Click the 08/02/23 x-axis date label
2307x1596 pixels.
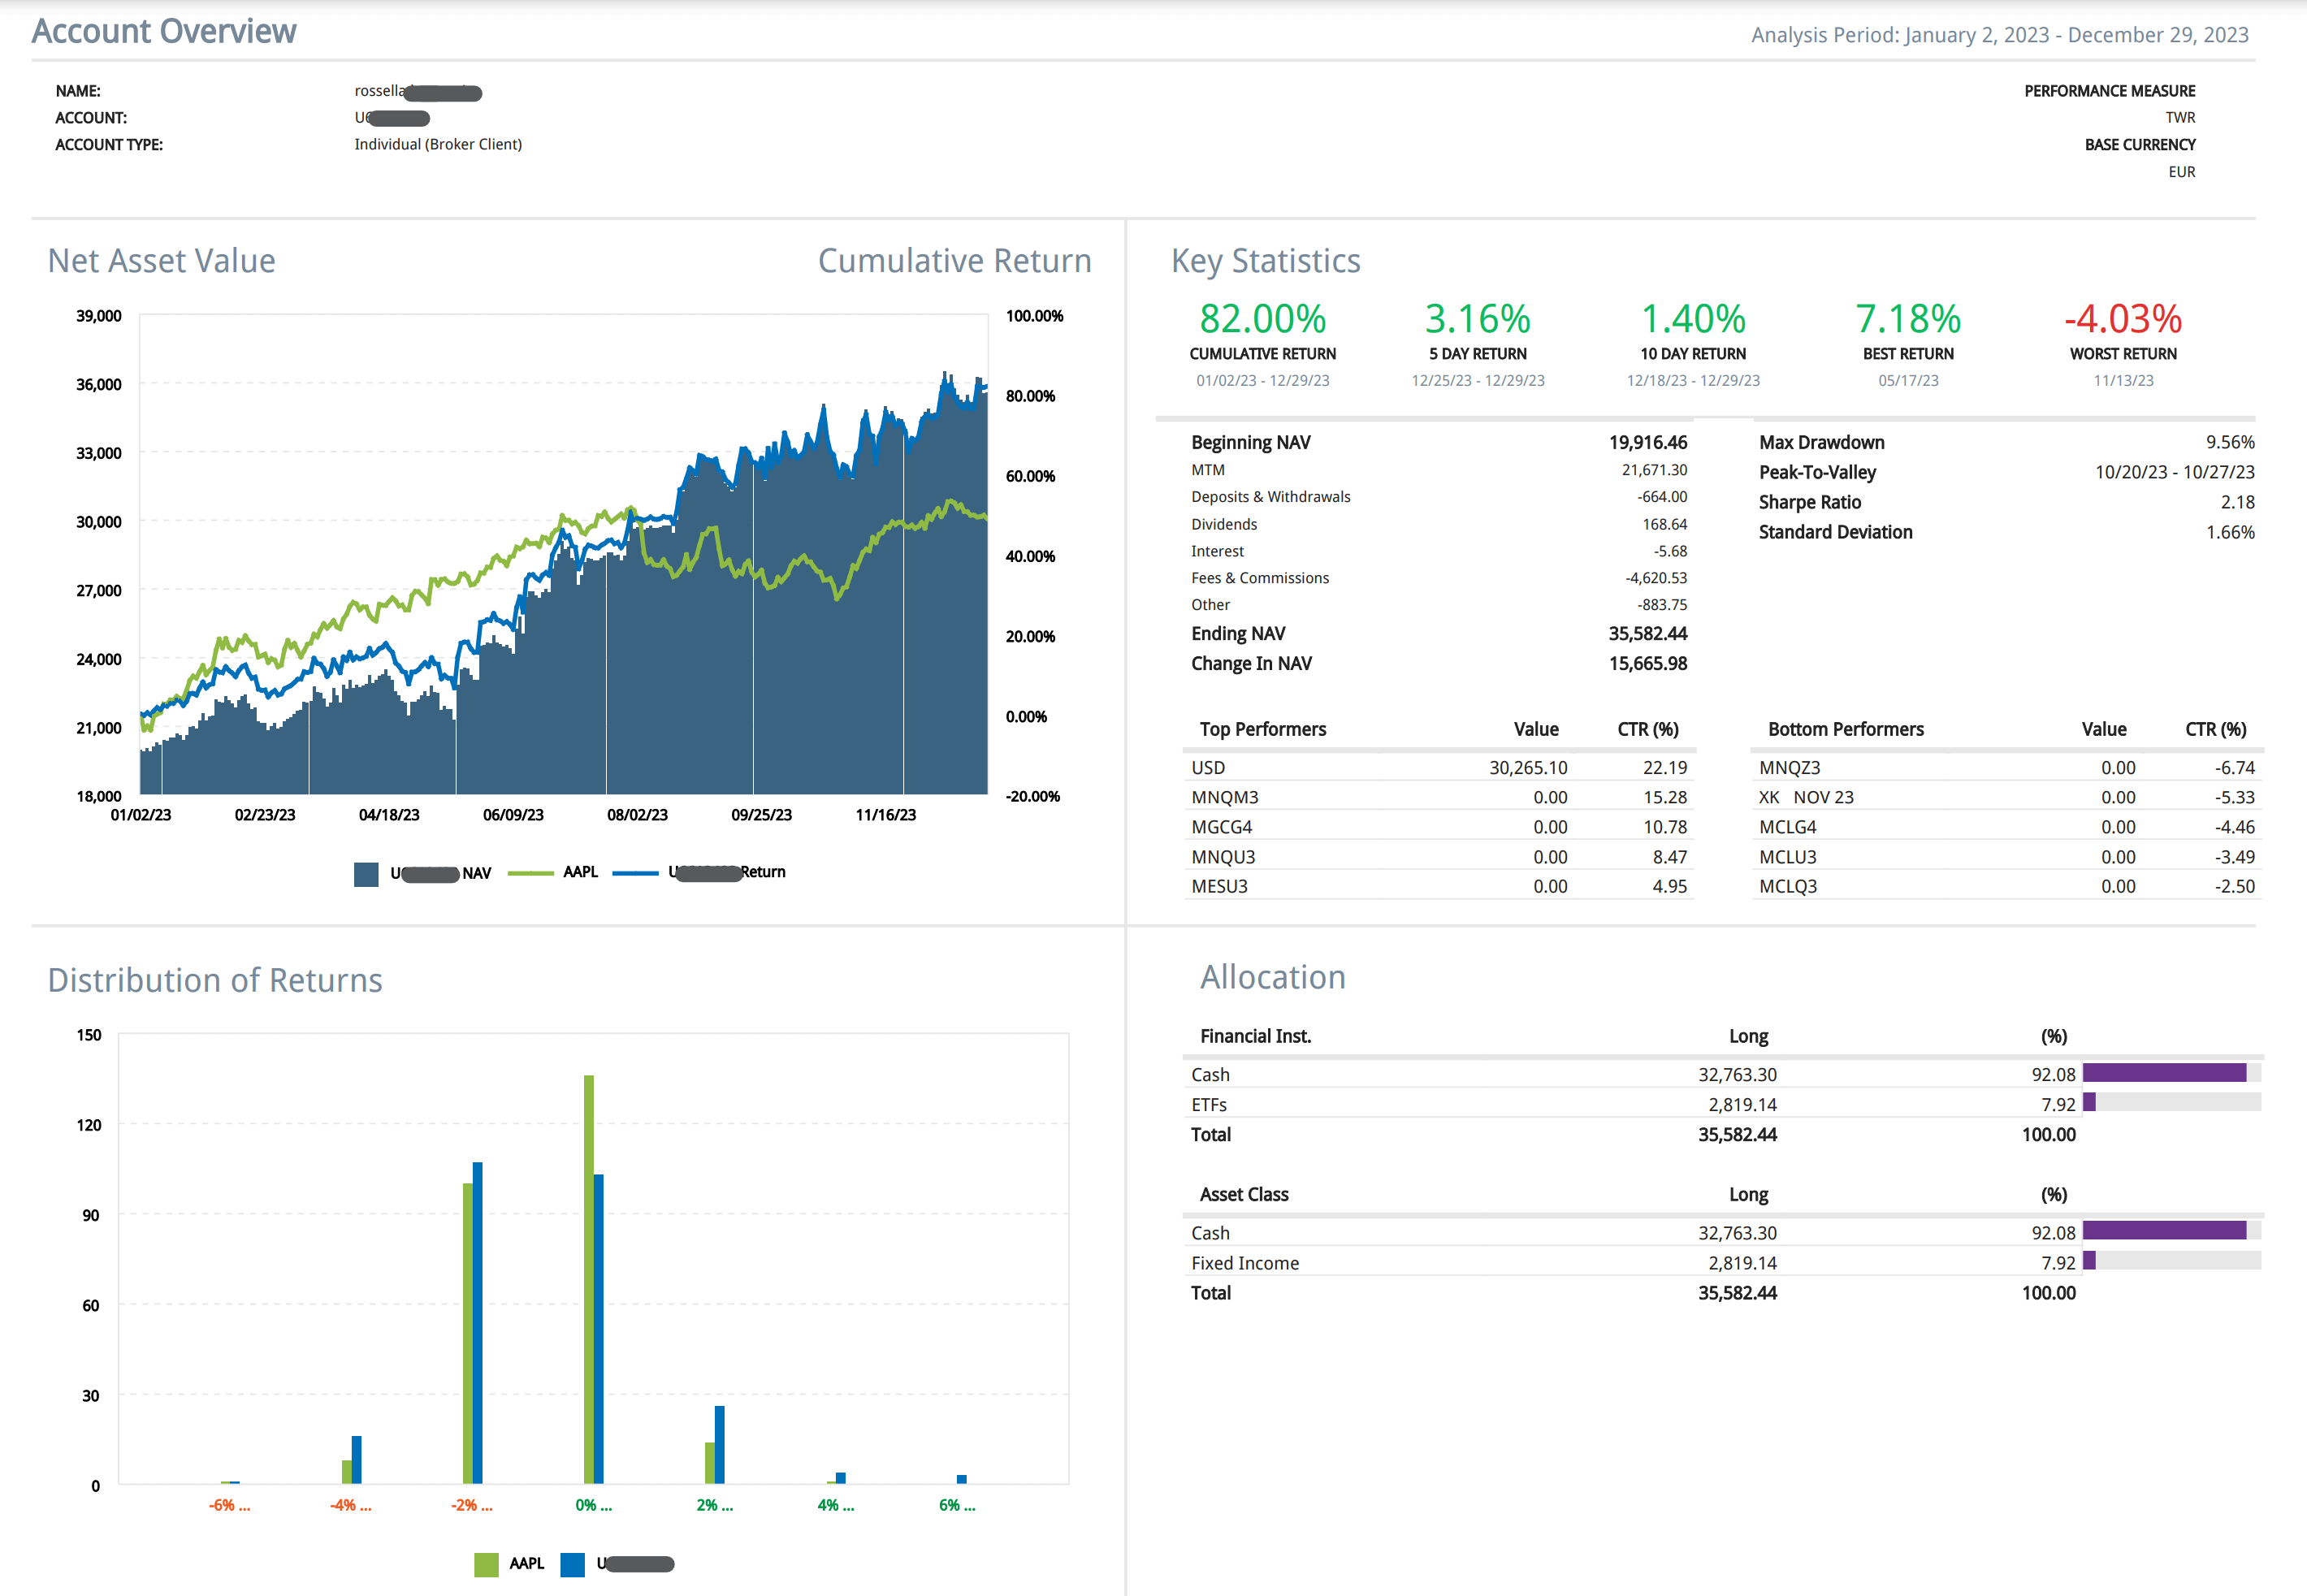coord(637,815)
